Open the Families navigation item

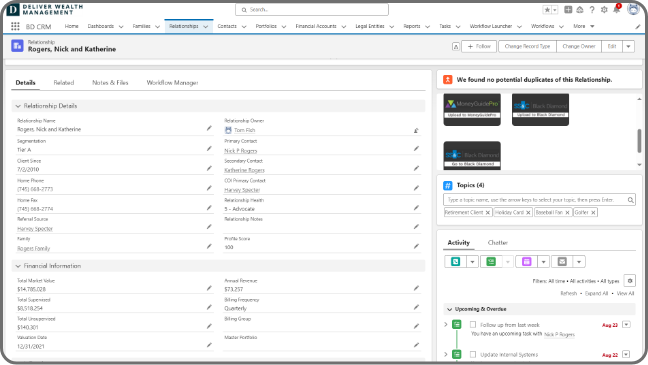[141, 26]
